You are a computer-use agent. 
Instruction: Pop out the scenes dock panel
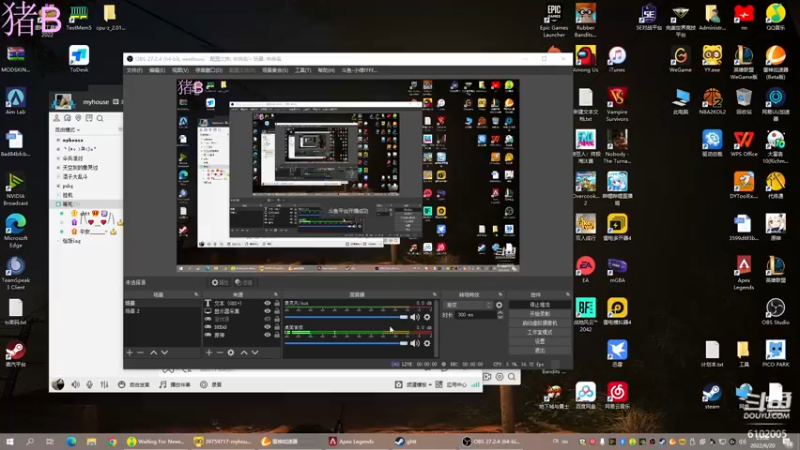point(196,294)
